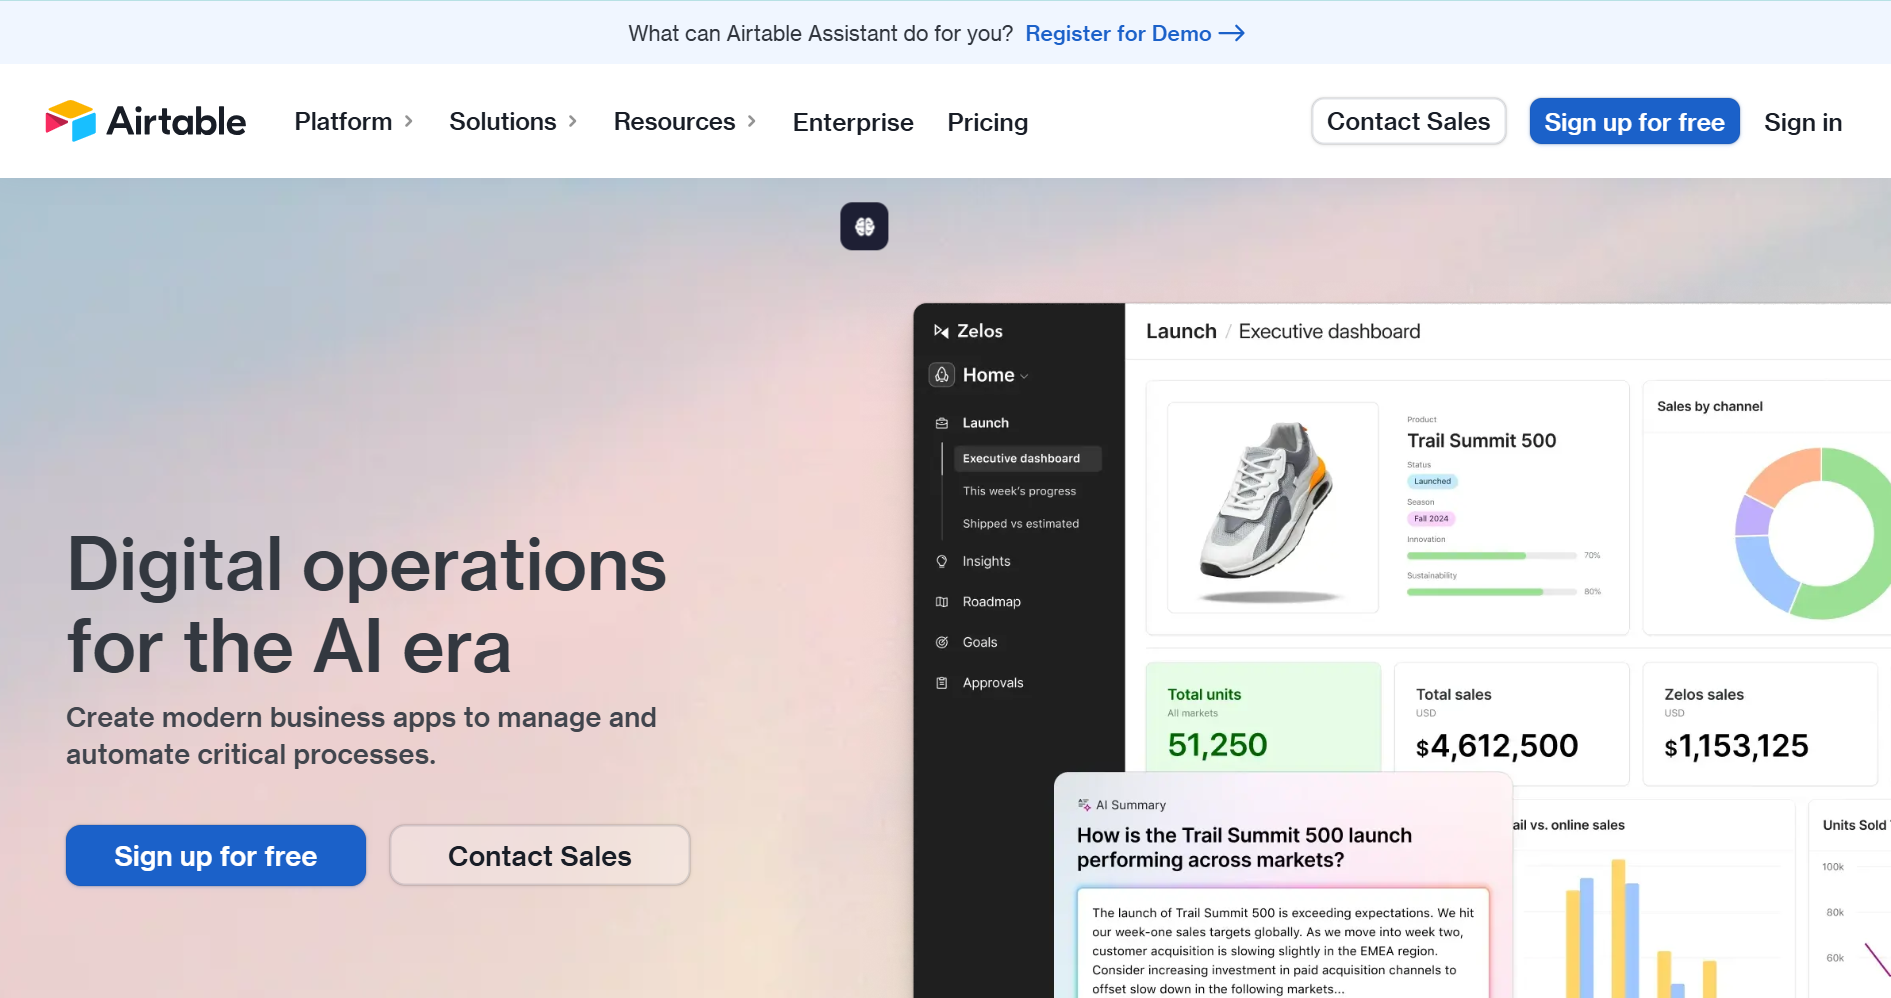Open the Resources menu item

pyautogui.click(x=674, y=121)
